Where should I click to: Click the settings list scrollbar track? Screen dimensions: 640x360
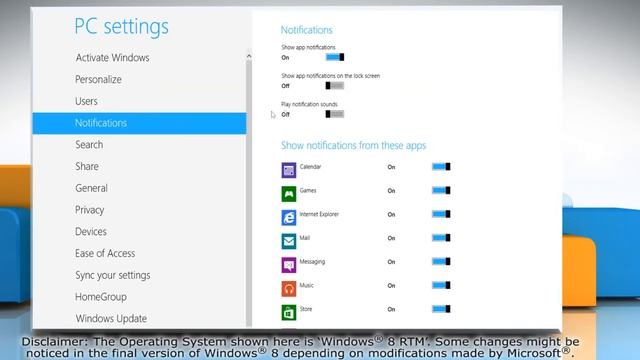[249, 194]
